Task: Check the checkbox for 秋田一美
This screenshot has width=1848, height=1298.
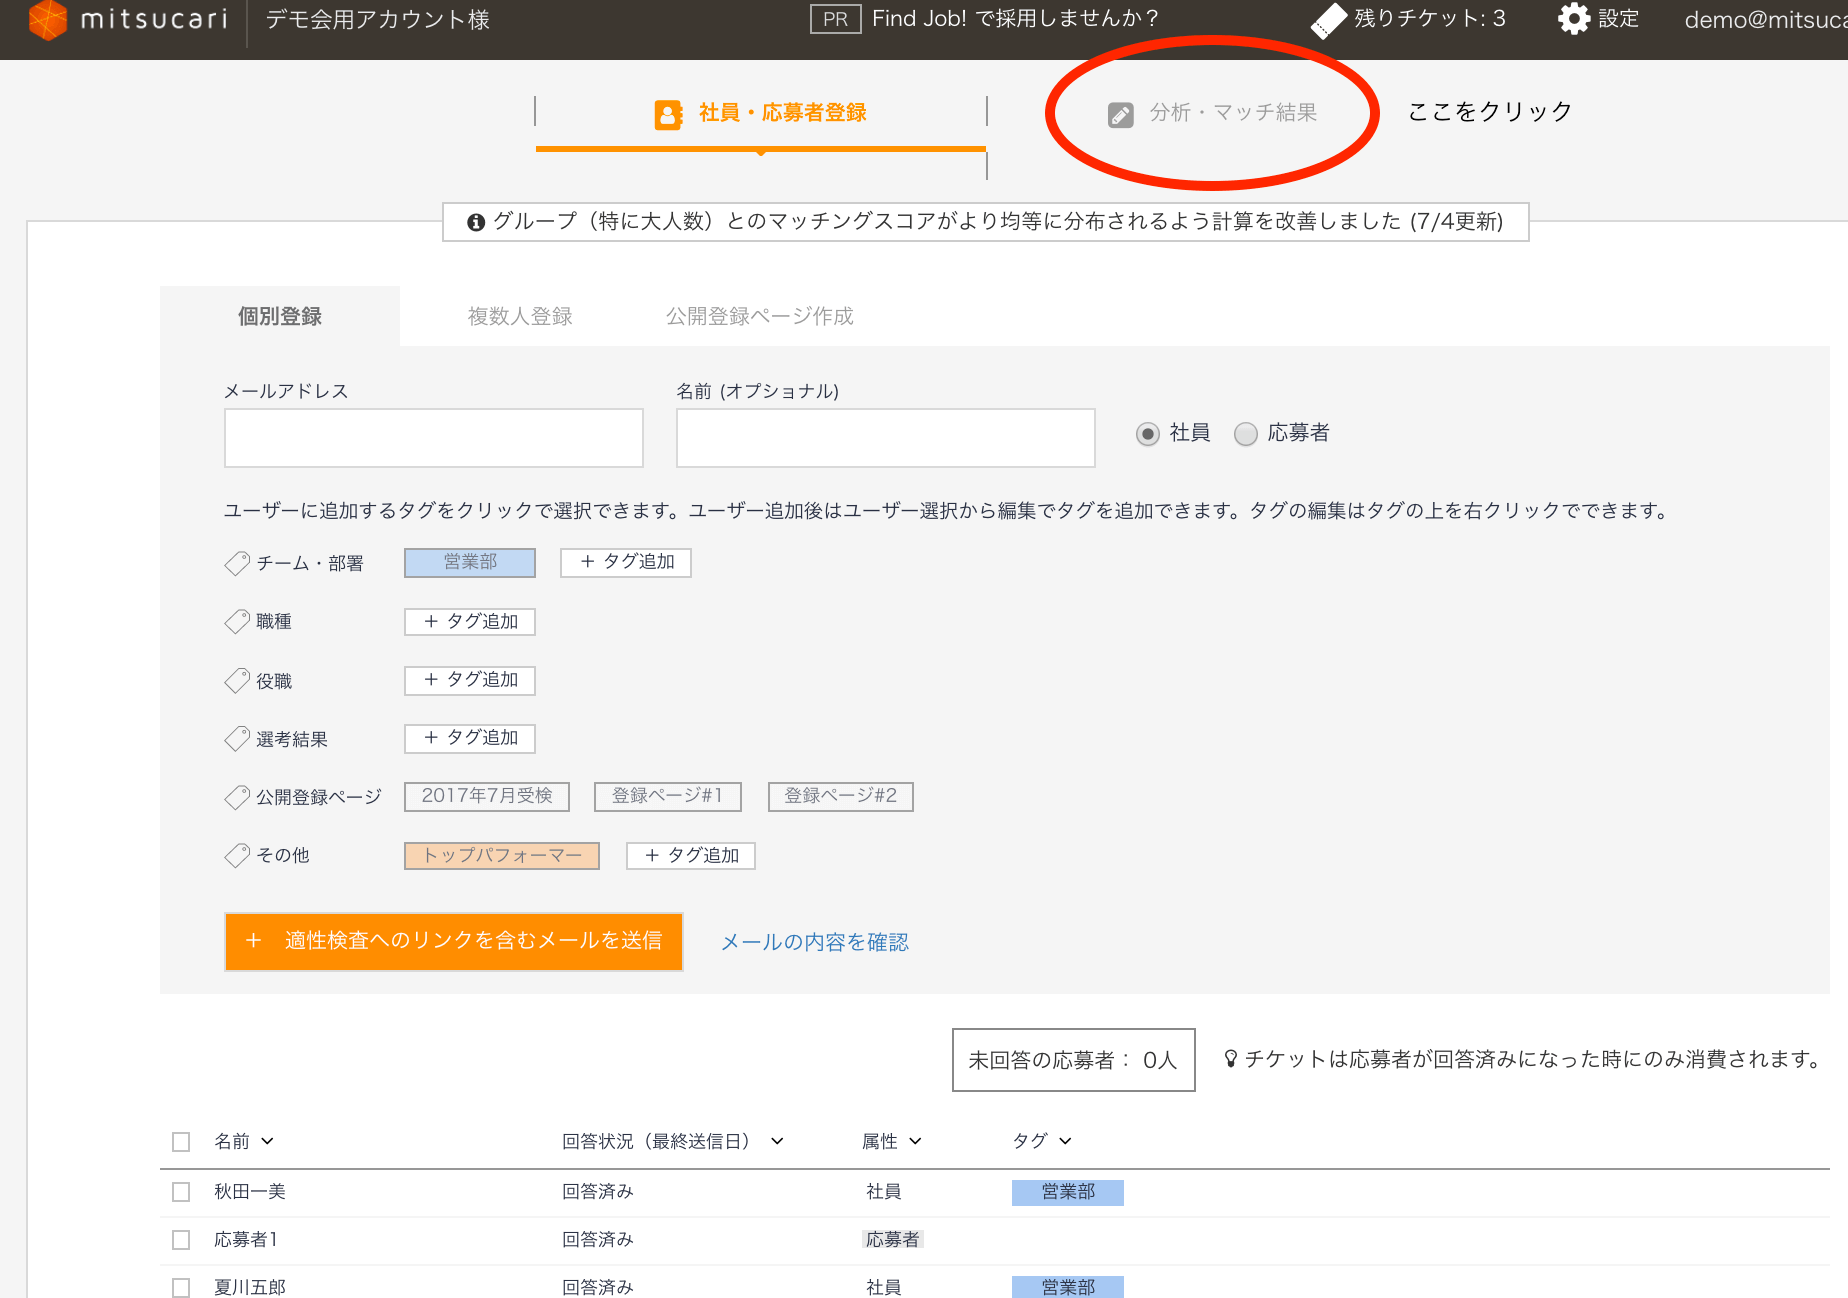Action: (x=181, y=1192)
